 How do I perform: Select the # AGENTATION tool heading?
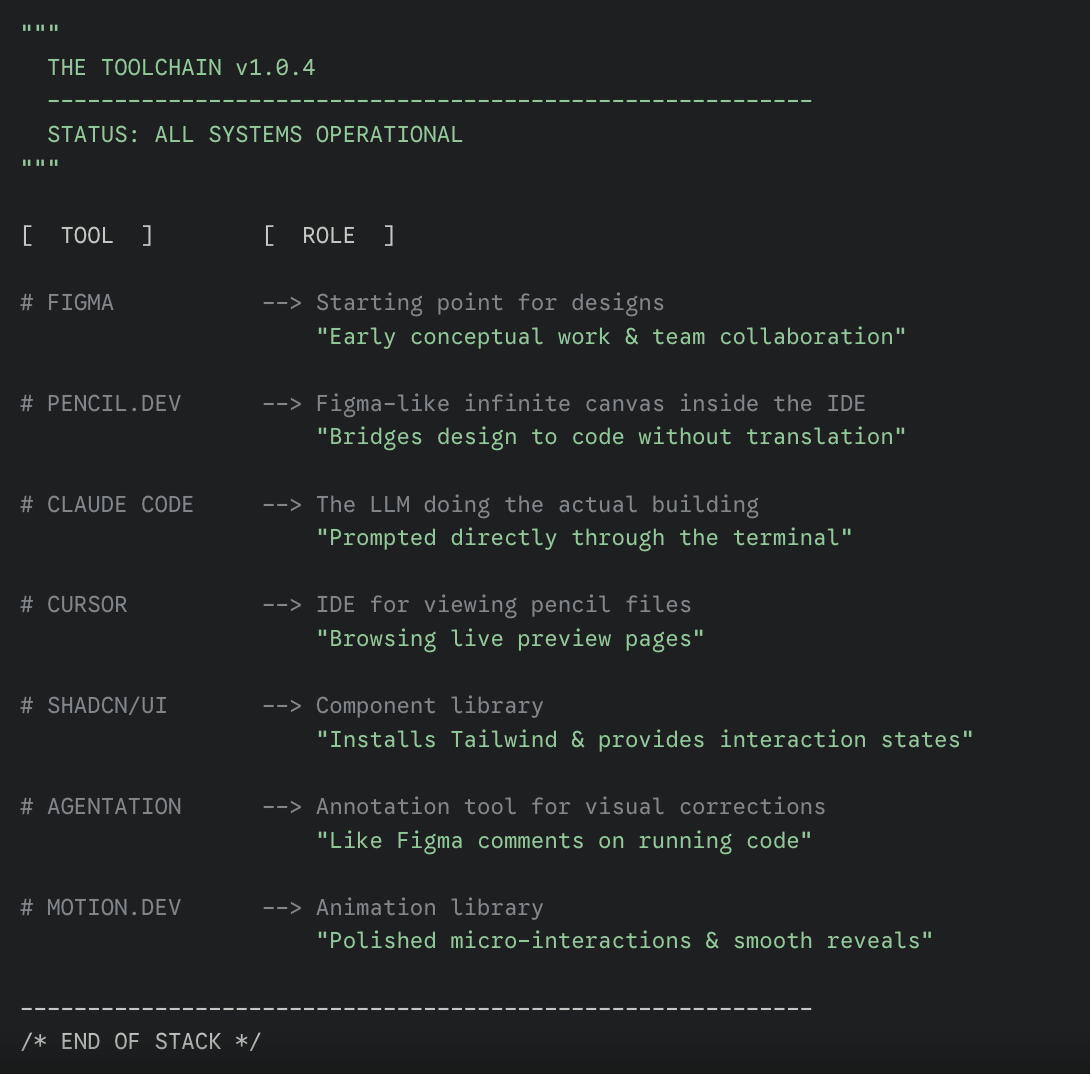[101, 807]
